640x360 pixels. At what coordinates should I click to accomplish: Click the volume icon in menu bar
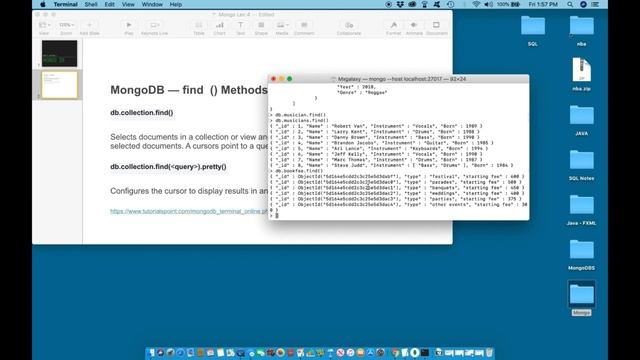click(488, 4)
